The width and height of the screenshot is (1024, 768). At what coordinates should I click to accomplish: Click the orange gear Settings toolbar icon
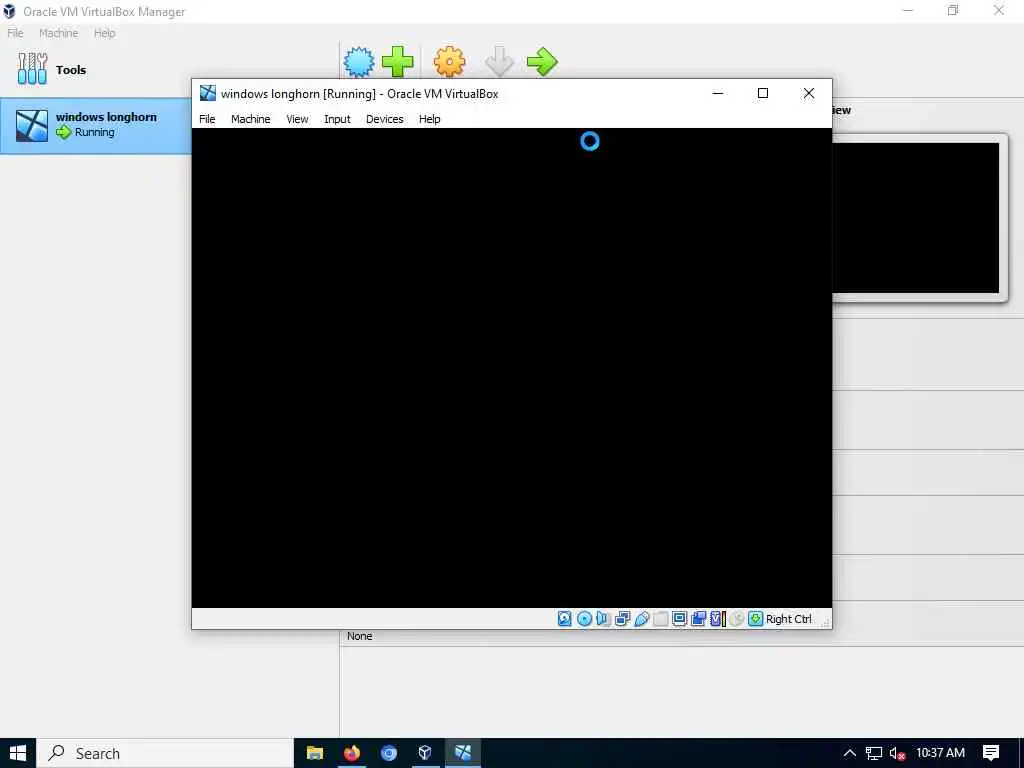click(450, 62)
